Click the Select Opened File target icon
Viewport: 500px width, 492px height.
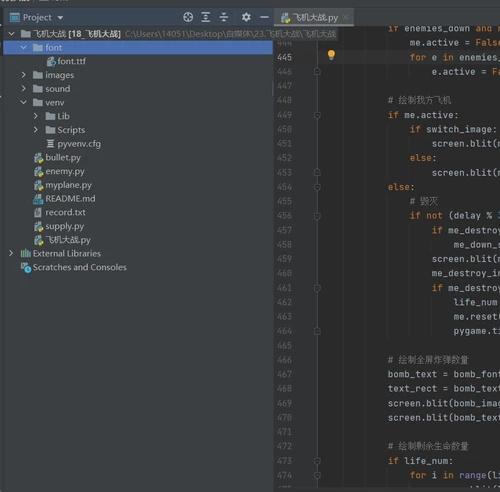[x=188, y=17]
